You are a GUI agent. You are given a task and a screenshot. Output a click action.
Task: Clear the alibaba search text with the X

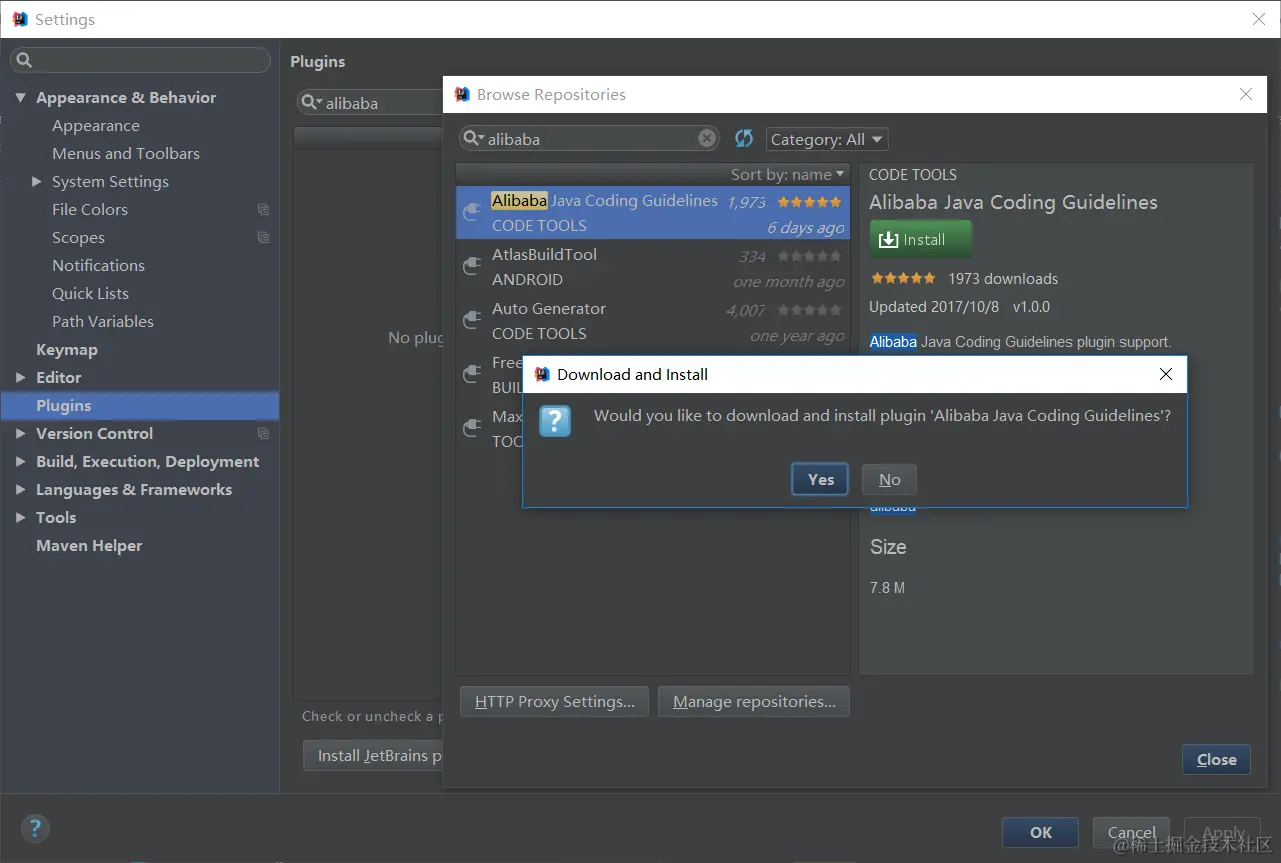coord(706,138)
